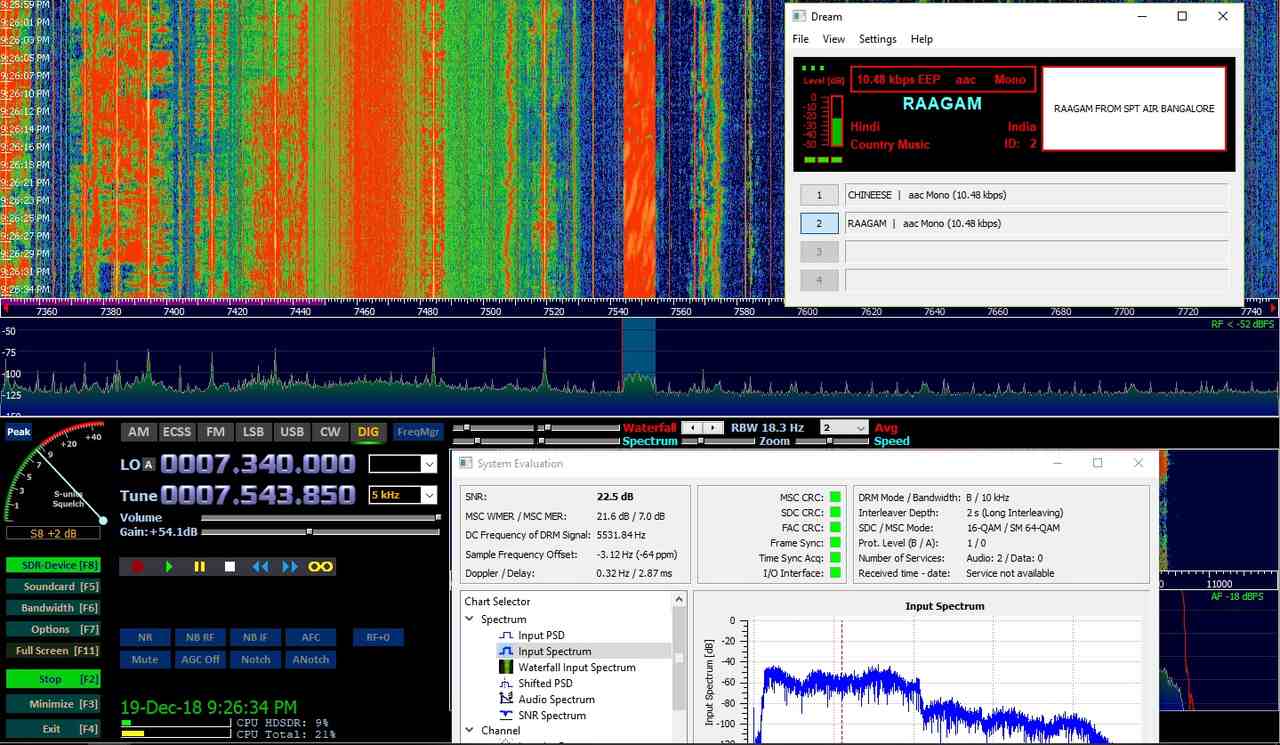Toggle loop playback with the yellow infinity icon
Image resolution: width=1280 pixels, height=745 pixels.
pyautogui.click(x=320, y=567)
